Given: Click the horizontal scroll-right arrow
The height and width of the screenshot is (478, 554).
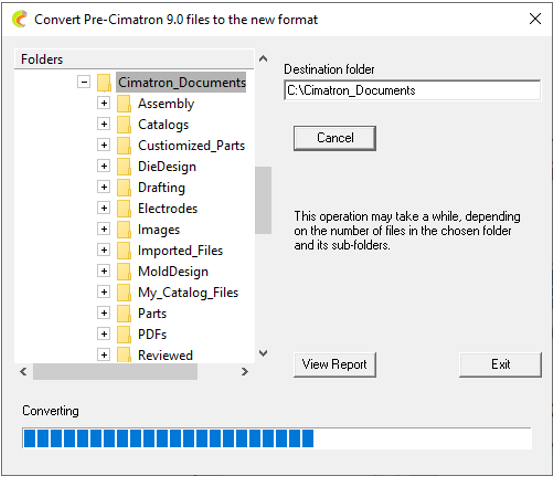Looking at the screenshot, I should (244, 372).
